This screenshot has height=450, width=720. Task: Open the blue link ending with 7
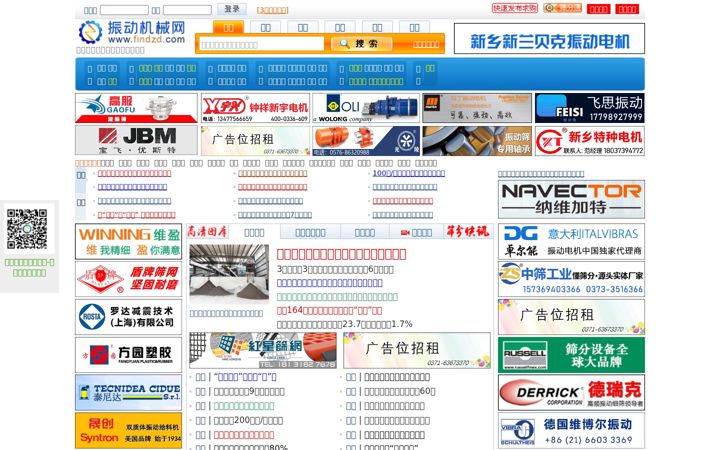(x=275, y=214)
